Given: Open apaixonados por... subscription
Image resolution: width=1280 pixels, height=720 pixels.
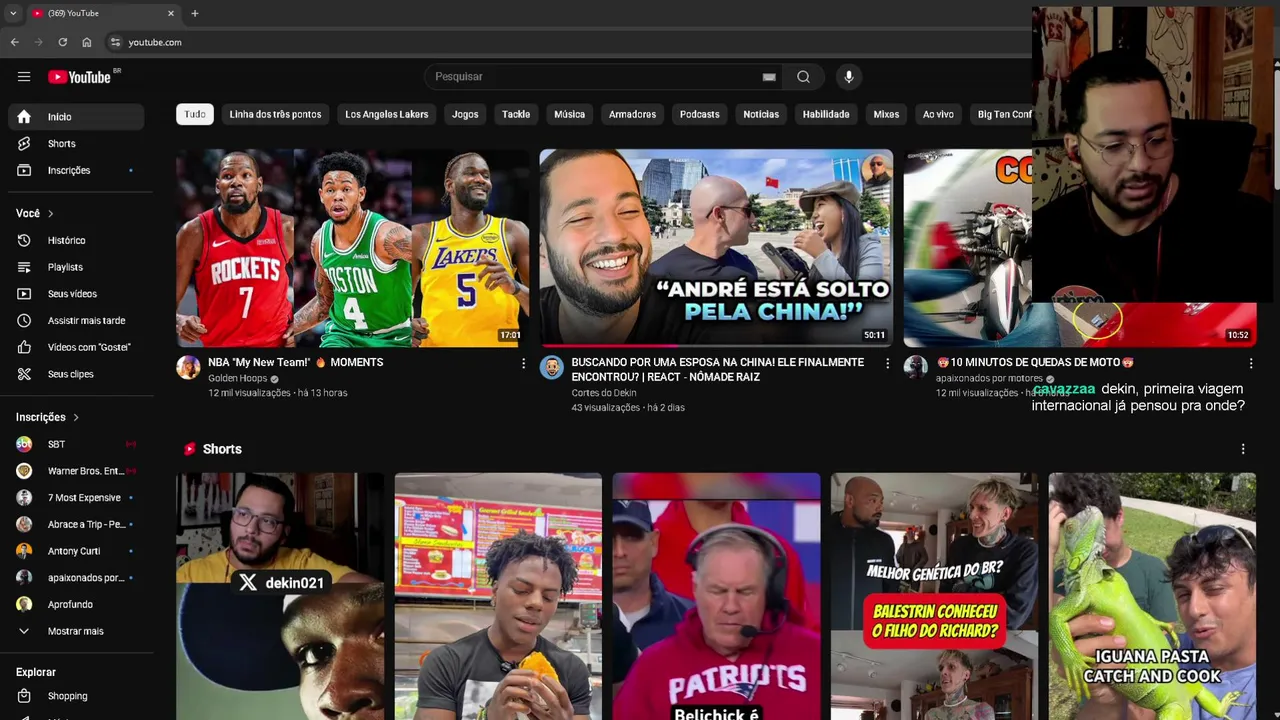Looking at the screenshot, I should 76,578.
